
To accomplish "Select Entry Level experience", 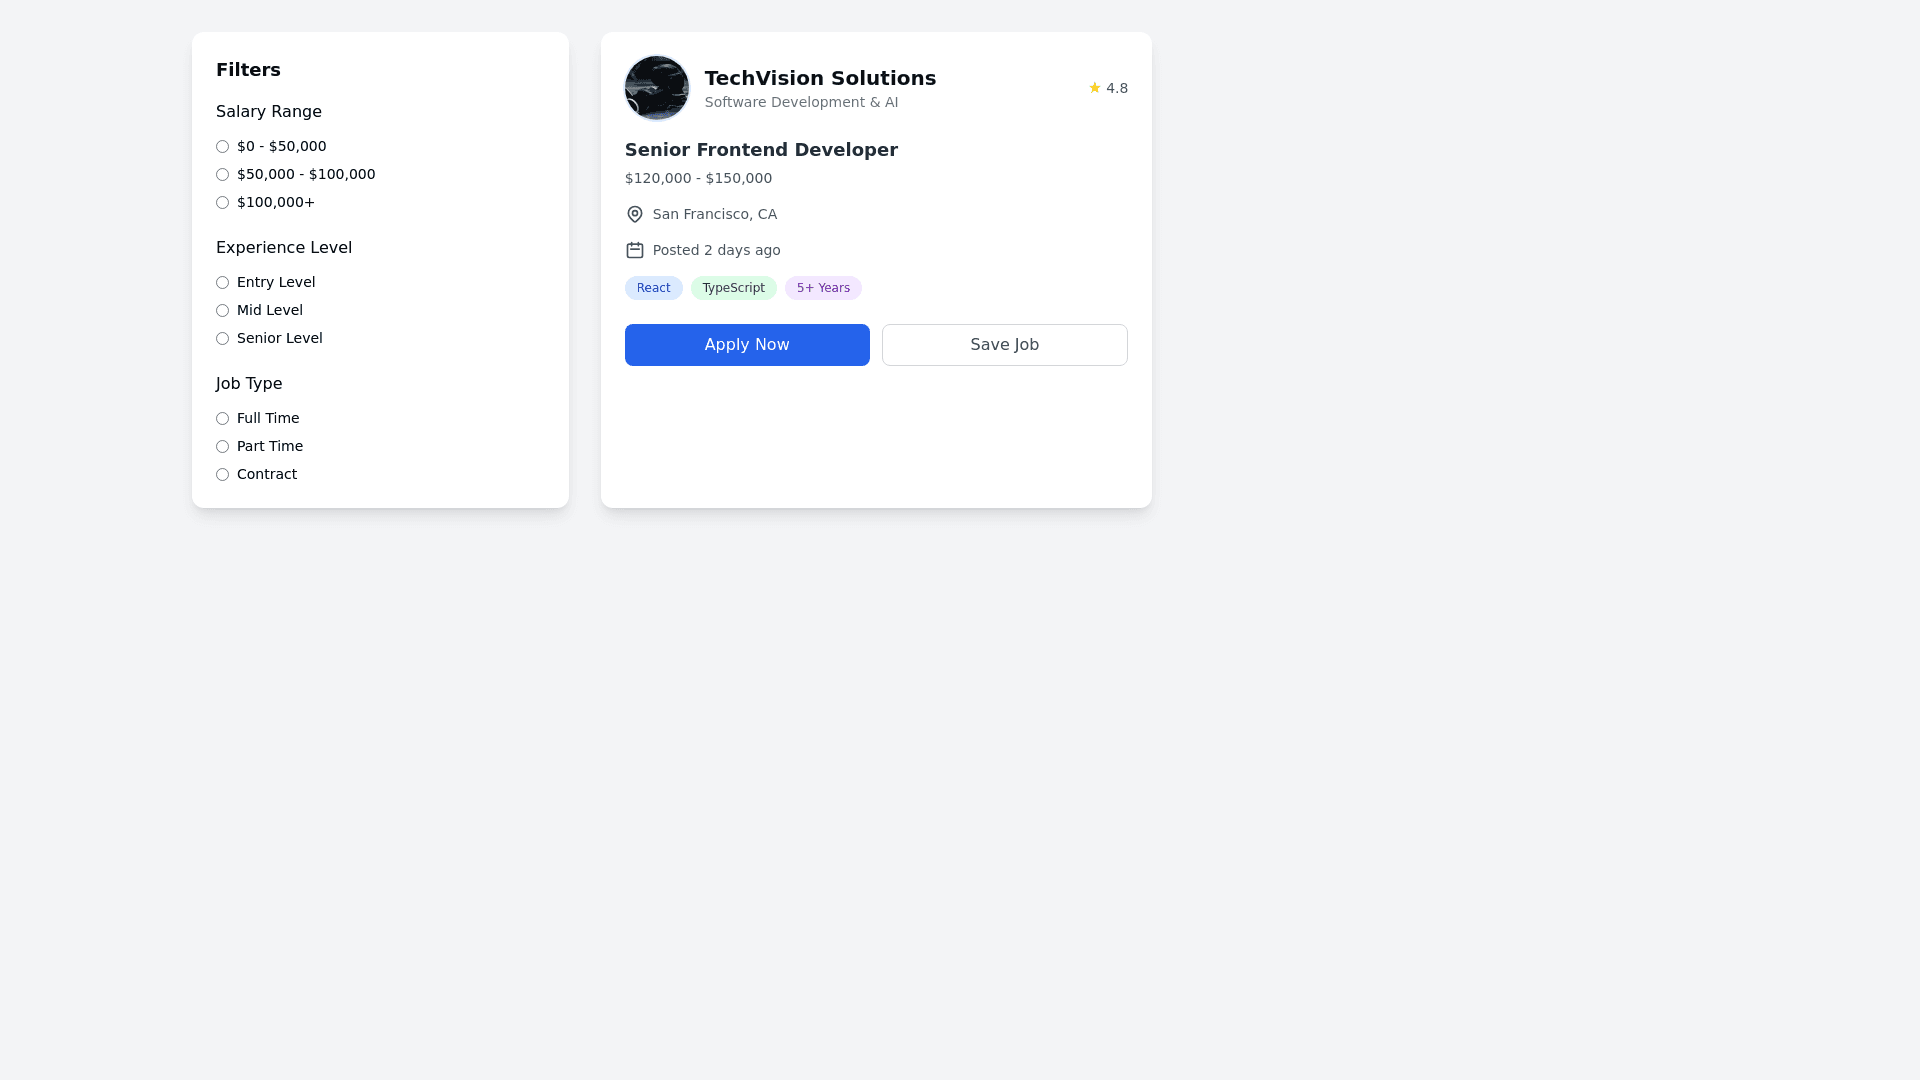I will 222,282.
